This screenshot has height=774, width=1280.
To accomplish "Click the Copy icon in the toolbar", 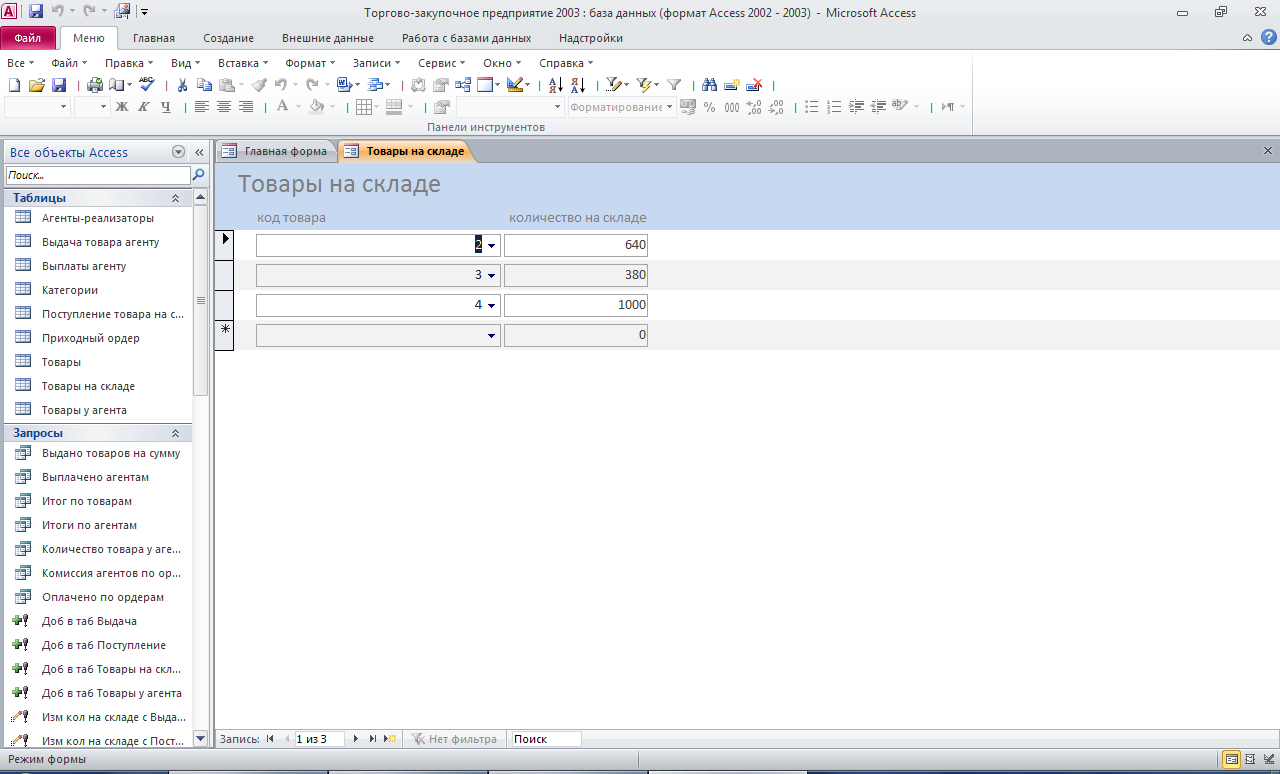I will tap(204, 85).
